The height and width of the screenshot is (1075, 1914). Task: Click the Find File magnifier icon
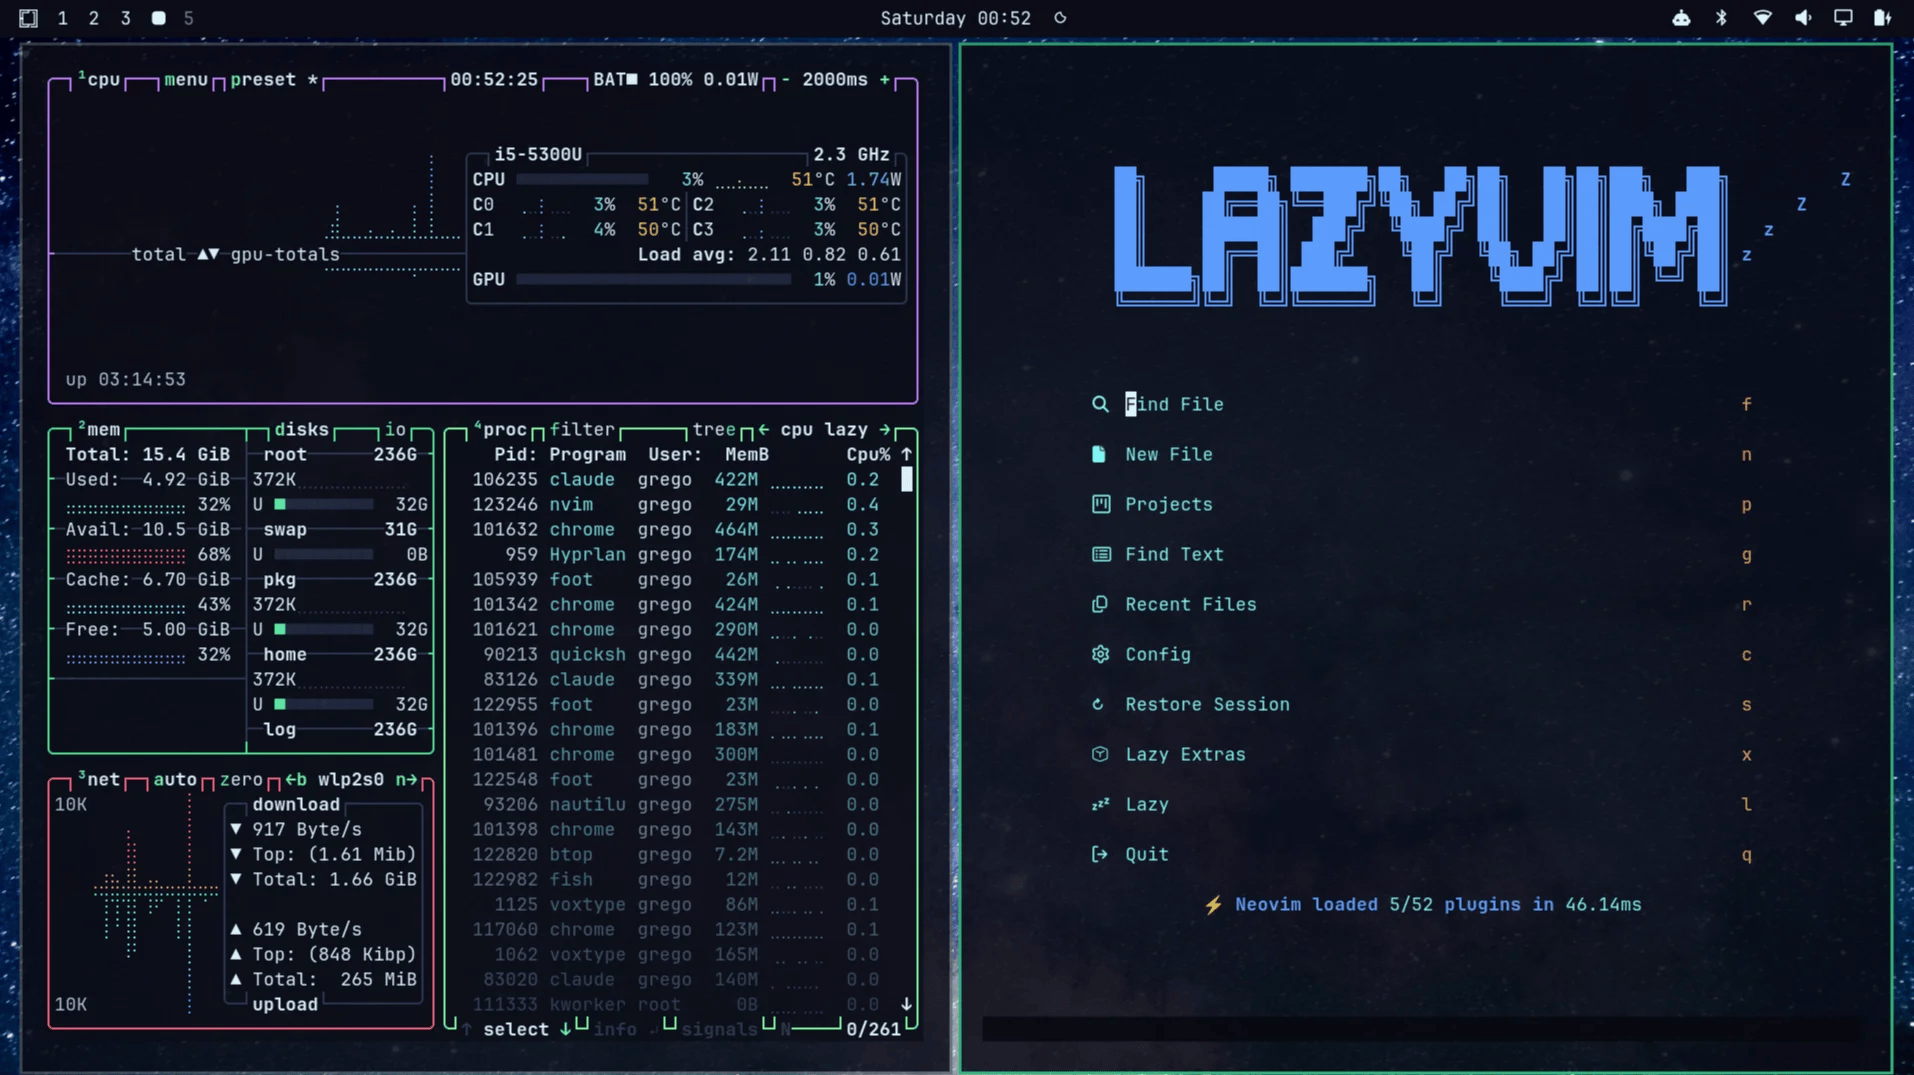tap(1100, 404)
